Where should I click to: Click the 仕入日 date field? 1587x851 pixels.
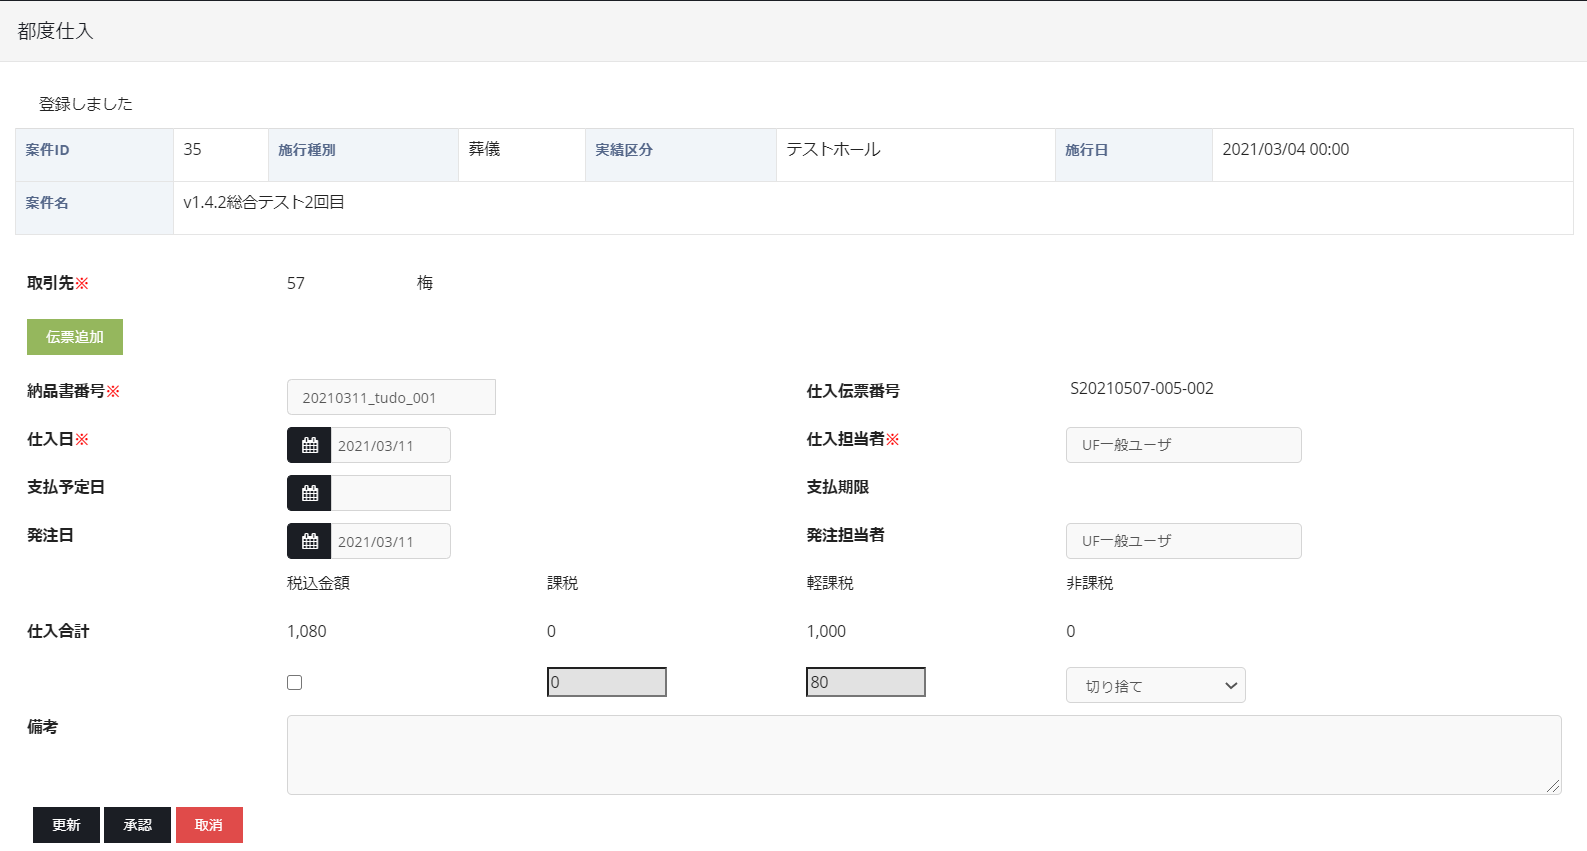point(390,445)
